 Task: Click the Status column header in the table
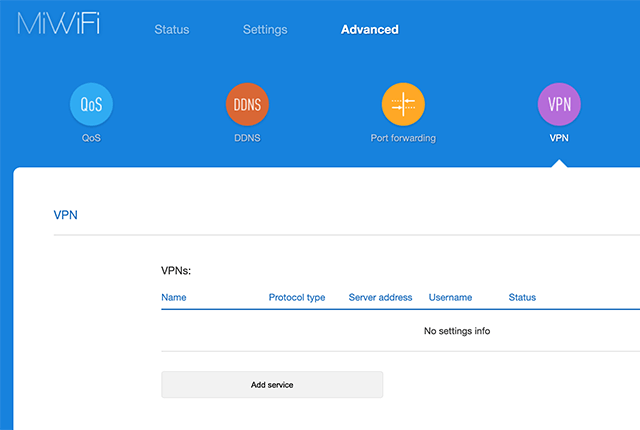coord(522,297)
